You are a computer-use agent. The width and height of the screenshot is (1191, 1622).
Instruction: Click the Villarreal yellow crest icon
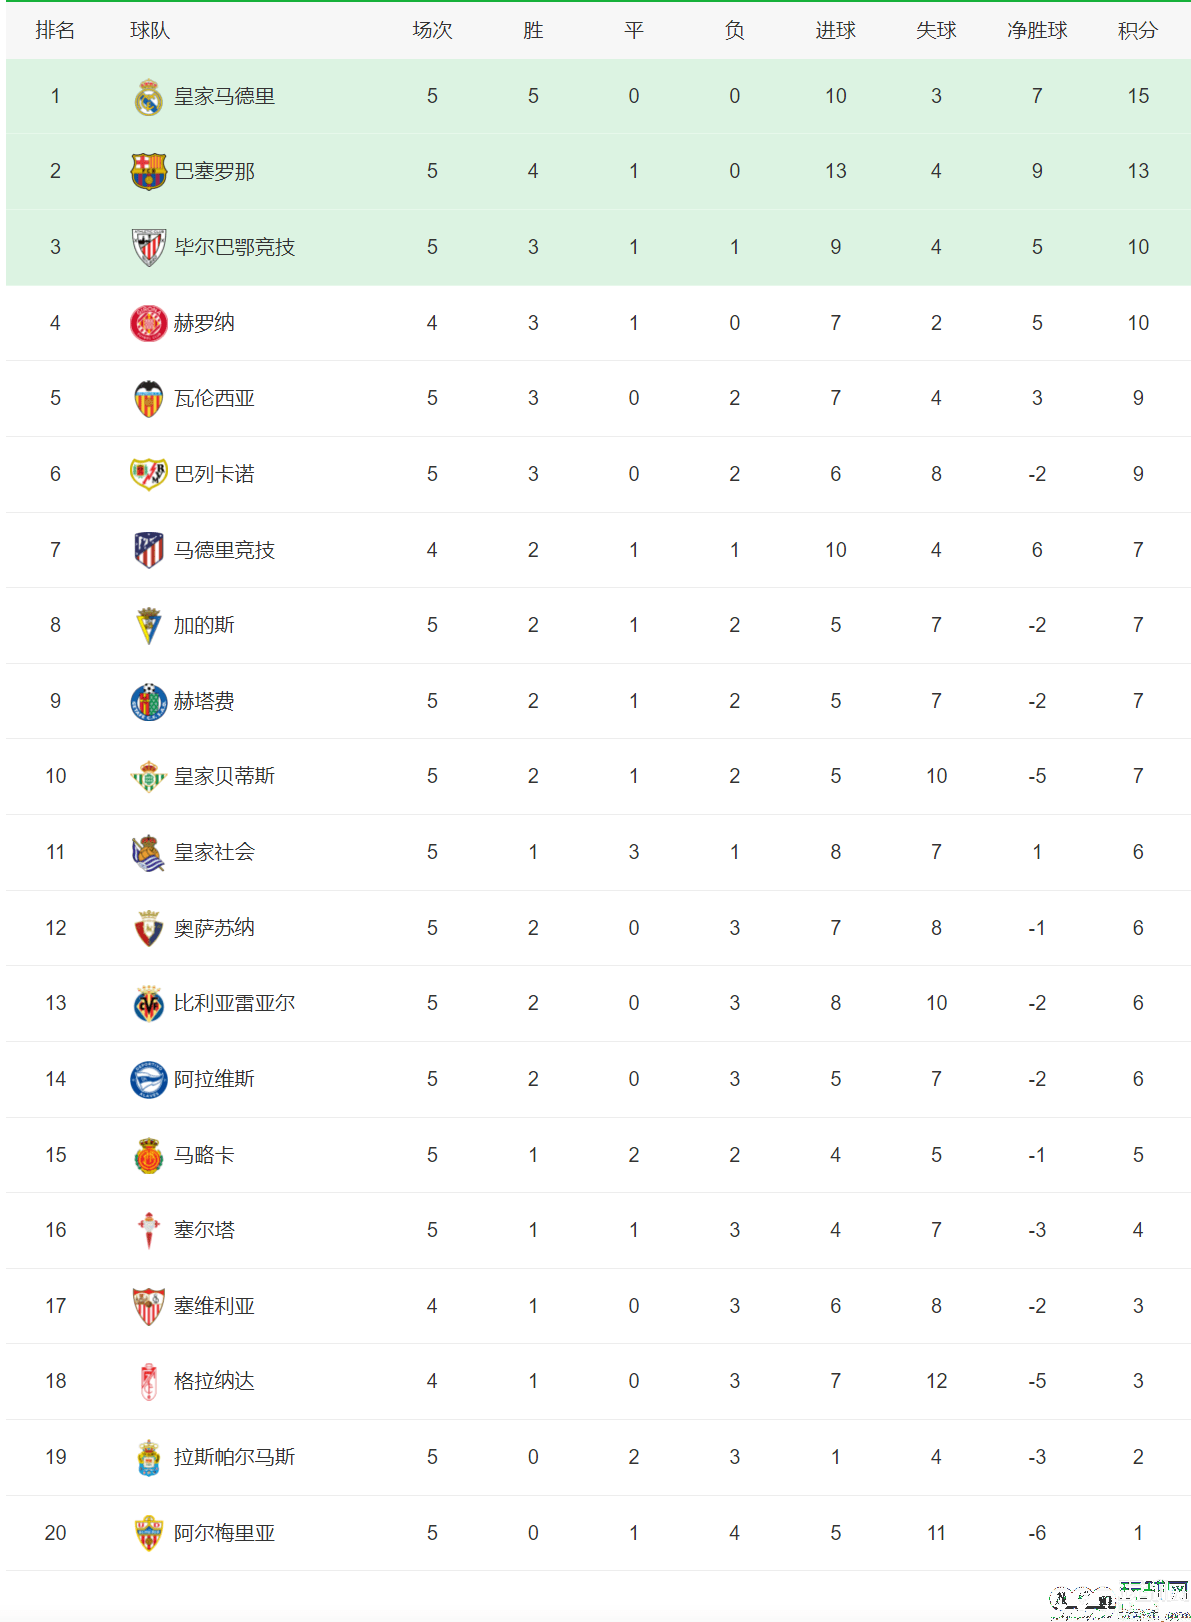(149, 1003)
